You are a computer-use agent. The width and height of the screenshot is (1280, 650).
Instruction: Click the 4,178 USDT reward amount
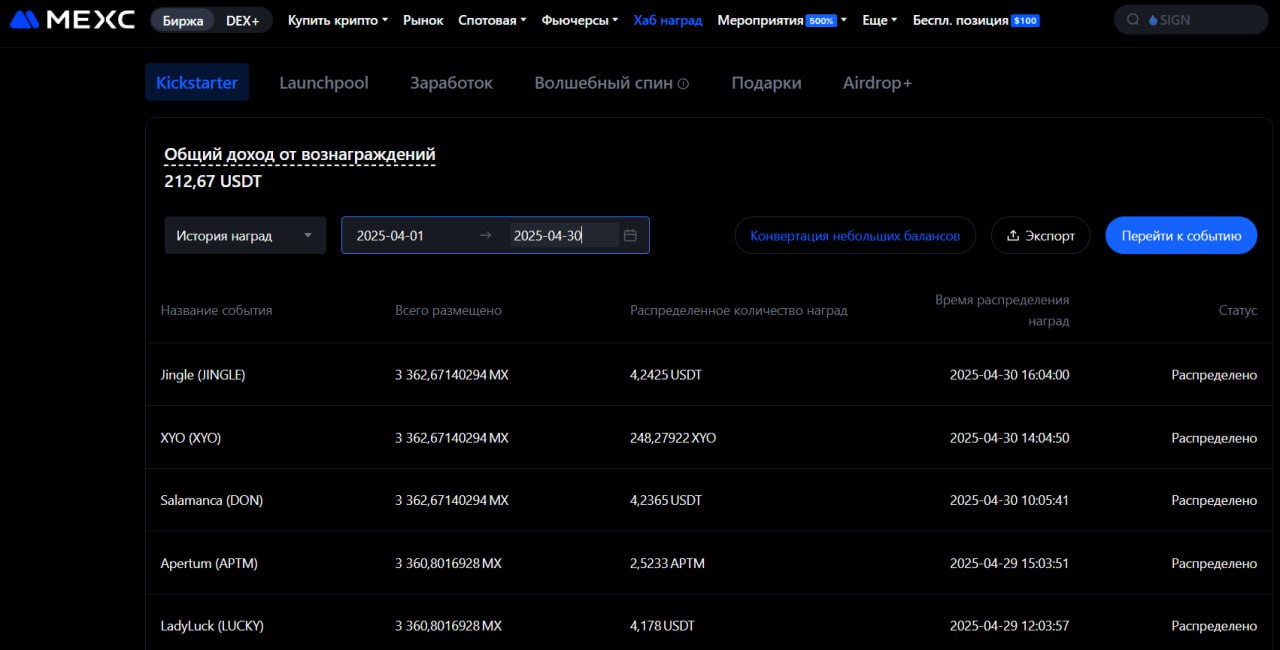pos(662,626)
